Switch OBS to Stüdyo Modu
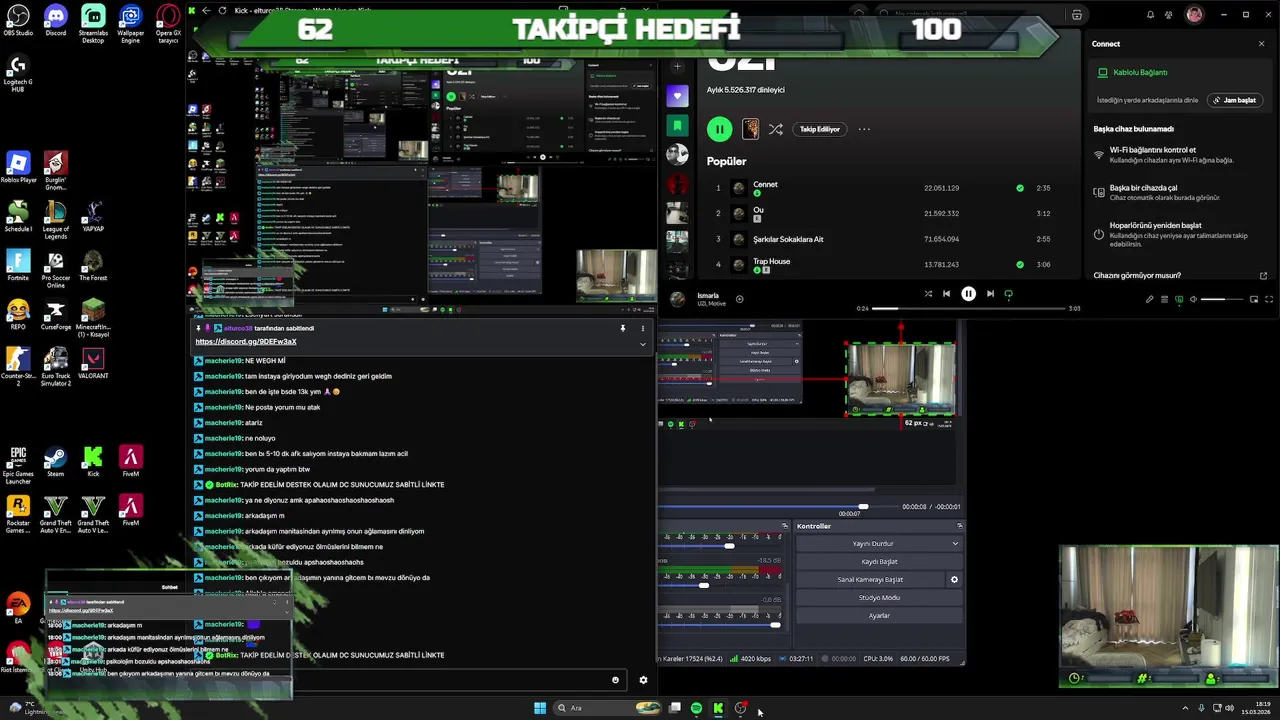Screen dimensions: 1280x720 click(x=879, y=598)
